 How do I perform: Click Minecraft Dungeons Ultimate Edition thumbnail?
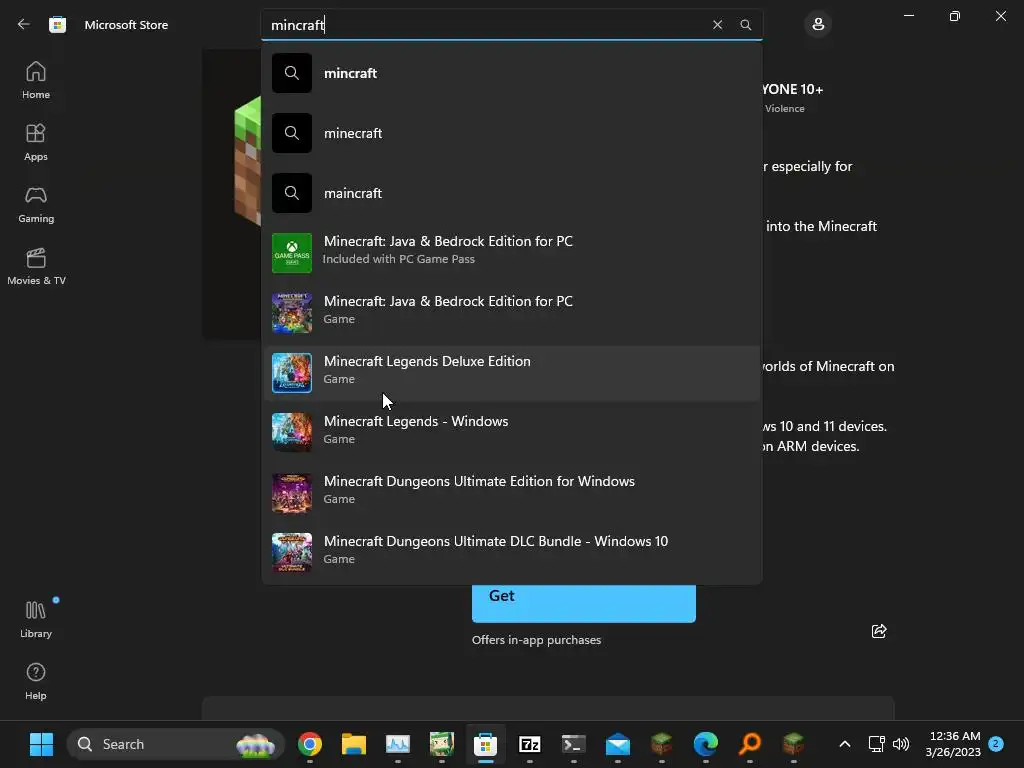point(292,493)
